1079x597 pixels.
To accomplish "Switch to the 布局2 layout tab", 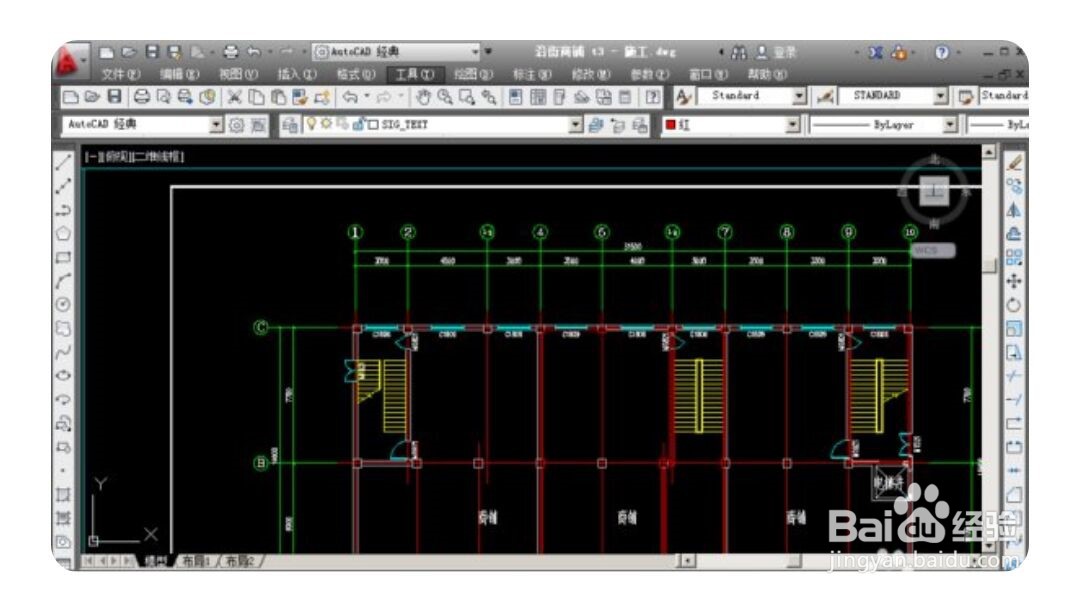I will [239, 561].
